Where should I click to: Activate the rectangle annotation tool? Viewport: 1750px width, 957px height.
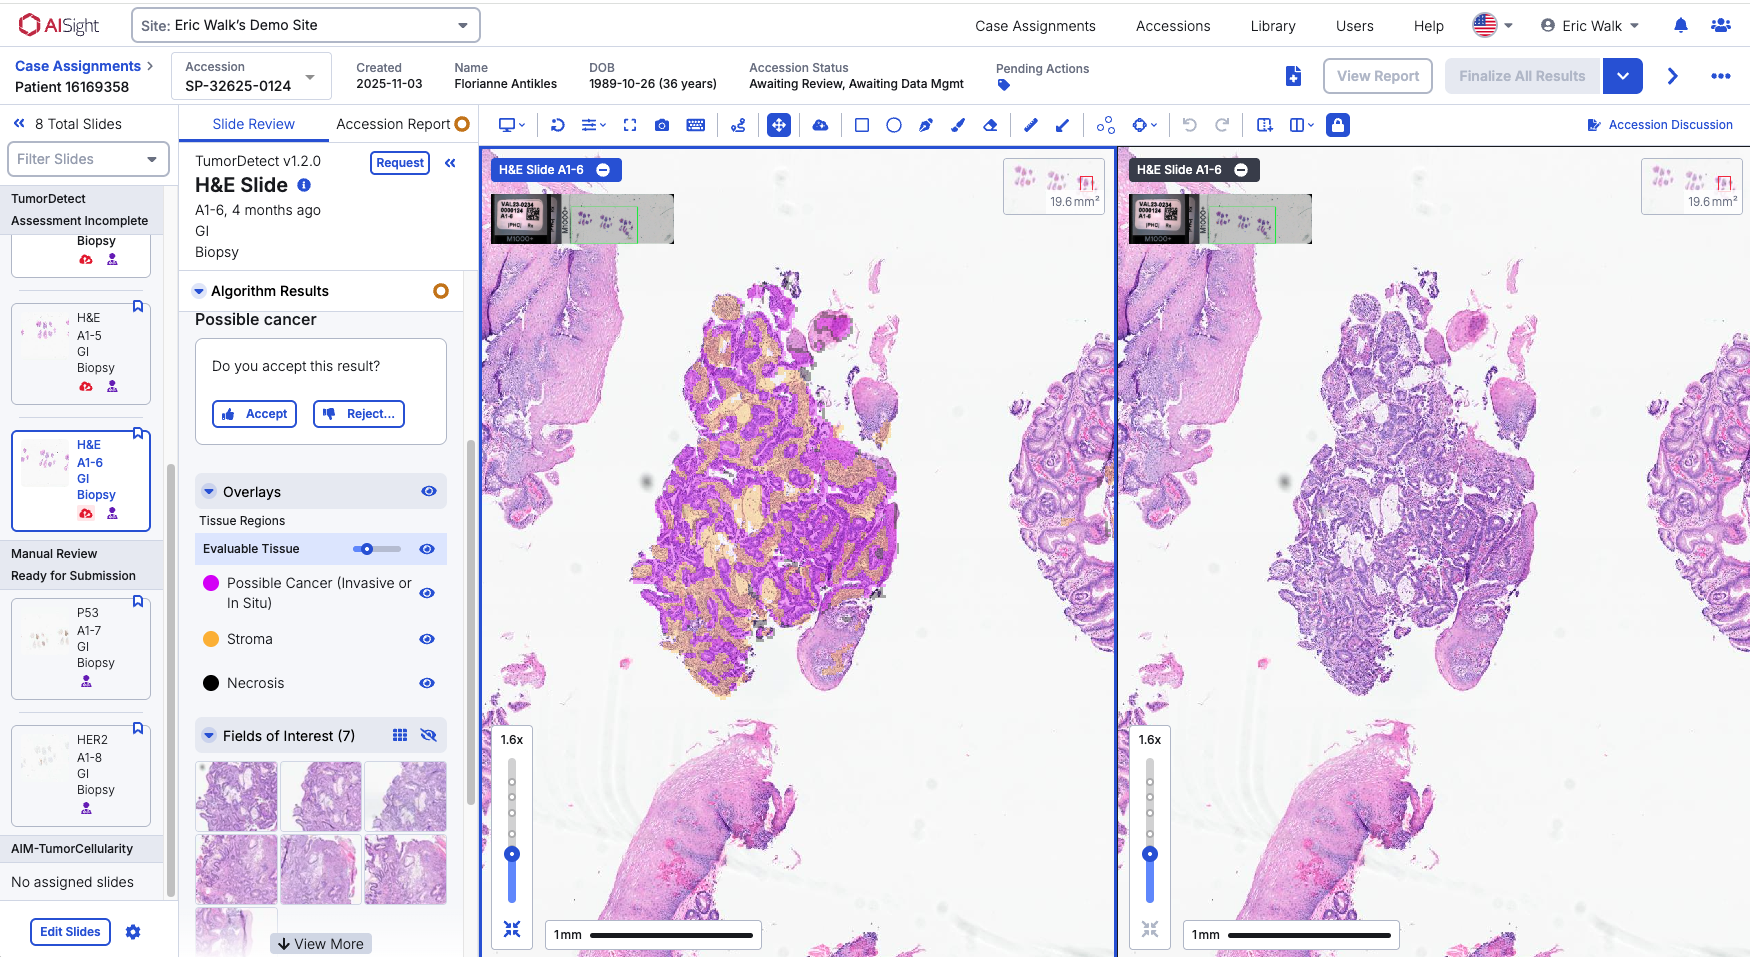coord(860,125)
